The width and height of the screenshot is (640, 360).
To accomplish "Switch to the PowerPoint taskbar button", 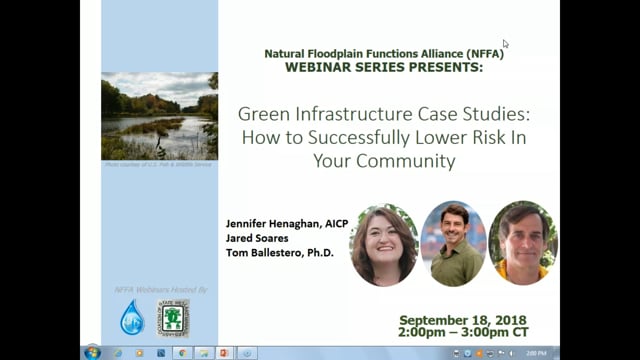I will pos(224,353).
